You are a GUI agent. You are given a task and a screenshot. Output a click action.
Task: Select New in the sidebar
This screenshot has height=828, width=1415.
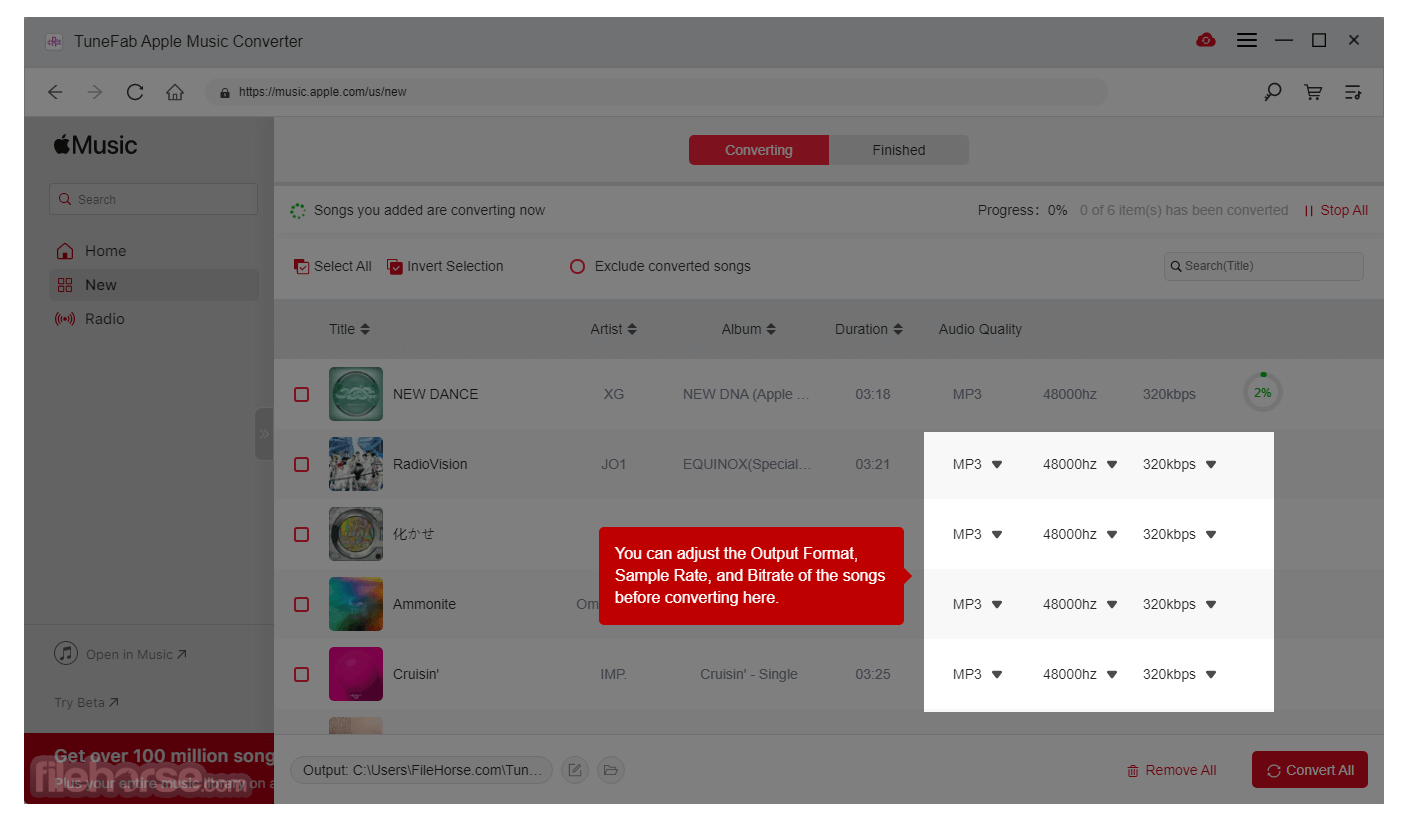(x=154, y=285)
